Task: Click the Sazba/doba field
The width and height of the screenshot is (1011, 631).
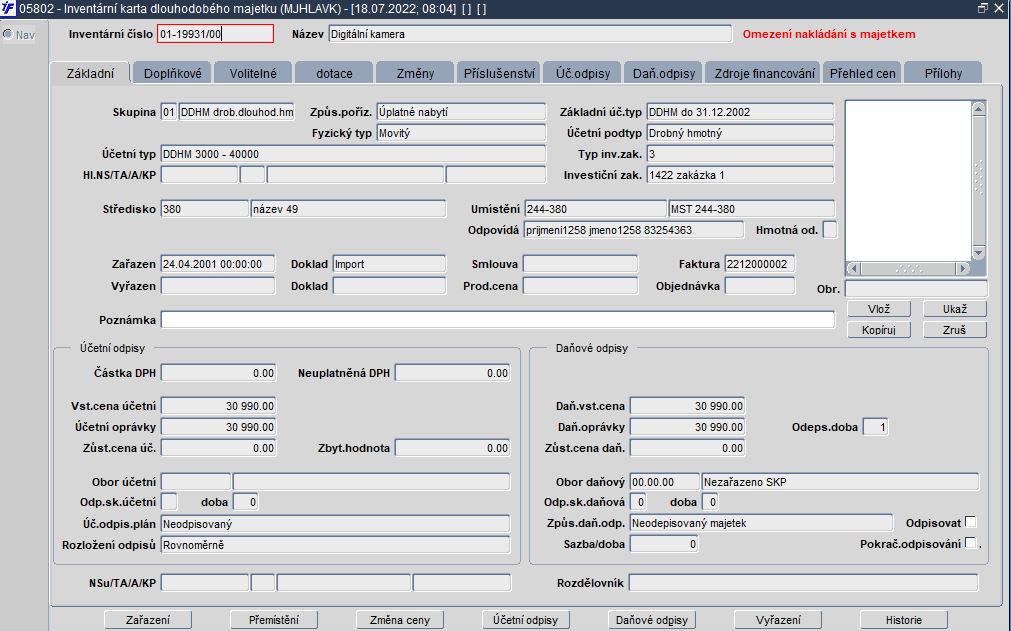Action: pyautogui.click(x=664, y=544)
